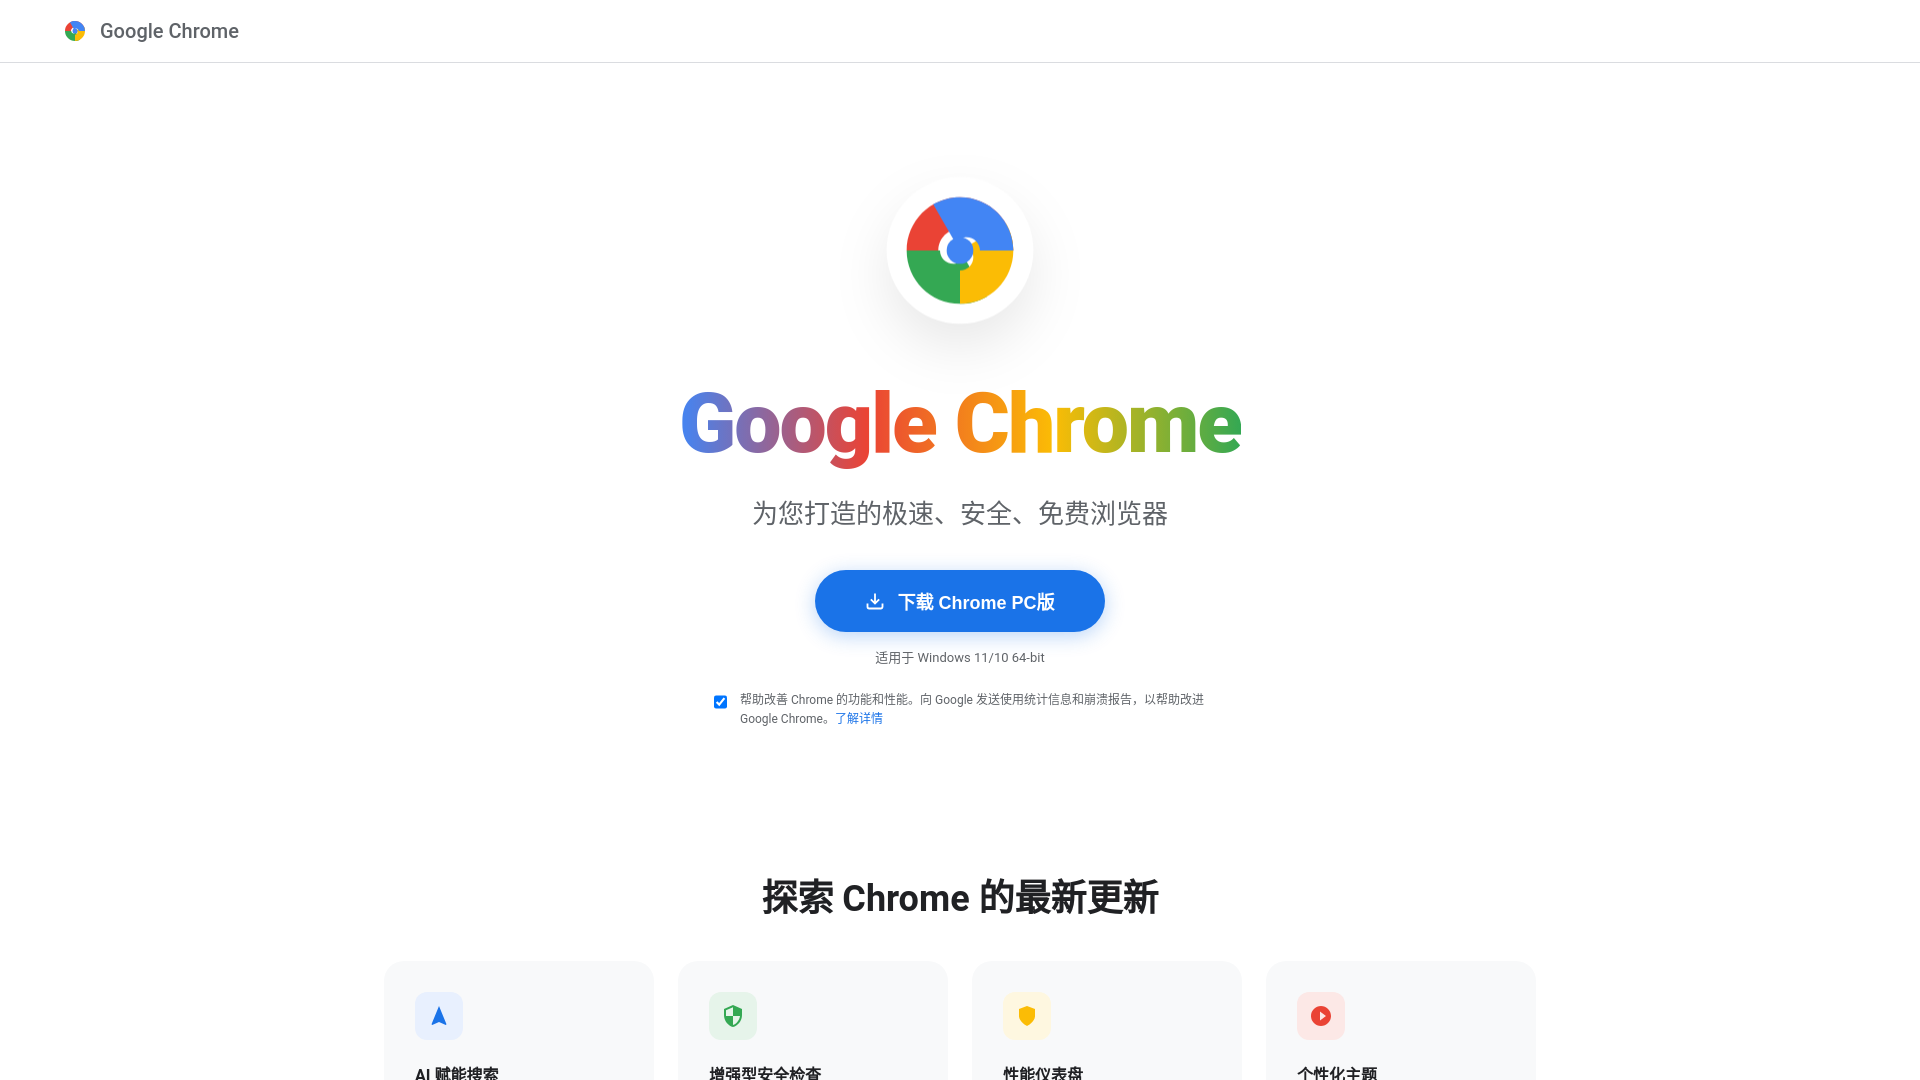Click the 适用于 Windows 11/10 64-bit note
This screenshot has width=1920, height=1080.
[x=960, y=657]
